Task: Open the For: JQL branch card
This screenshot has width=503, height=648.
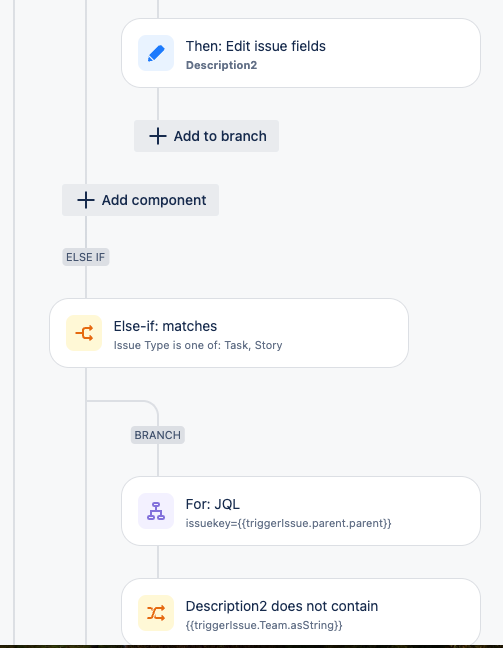Action: pos(301,511)
